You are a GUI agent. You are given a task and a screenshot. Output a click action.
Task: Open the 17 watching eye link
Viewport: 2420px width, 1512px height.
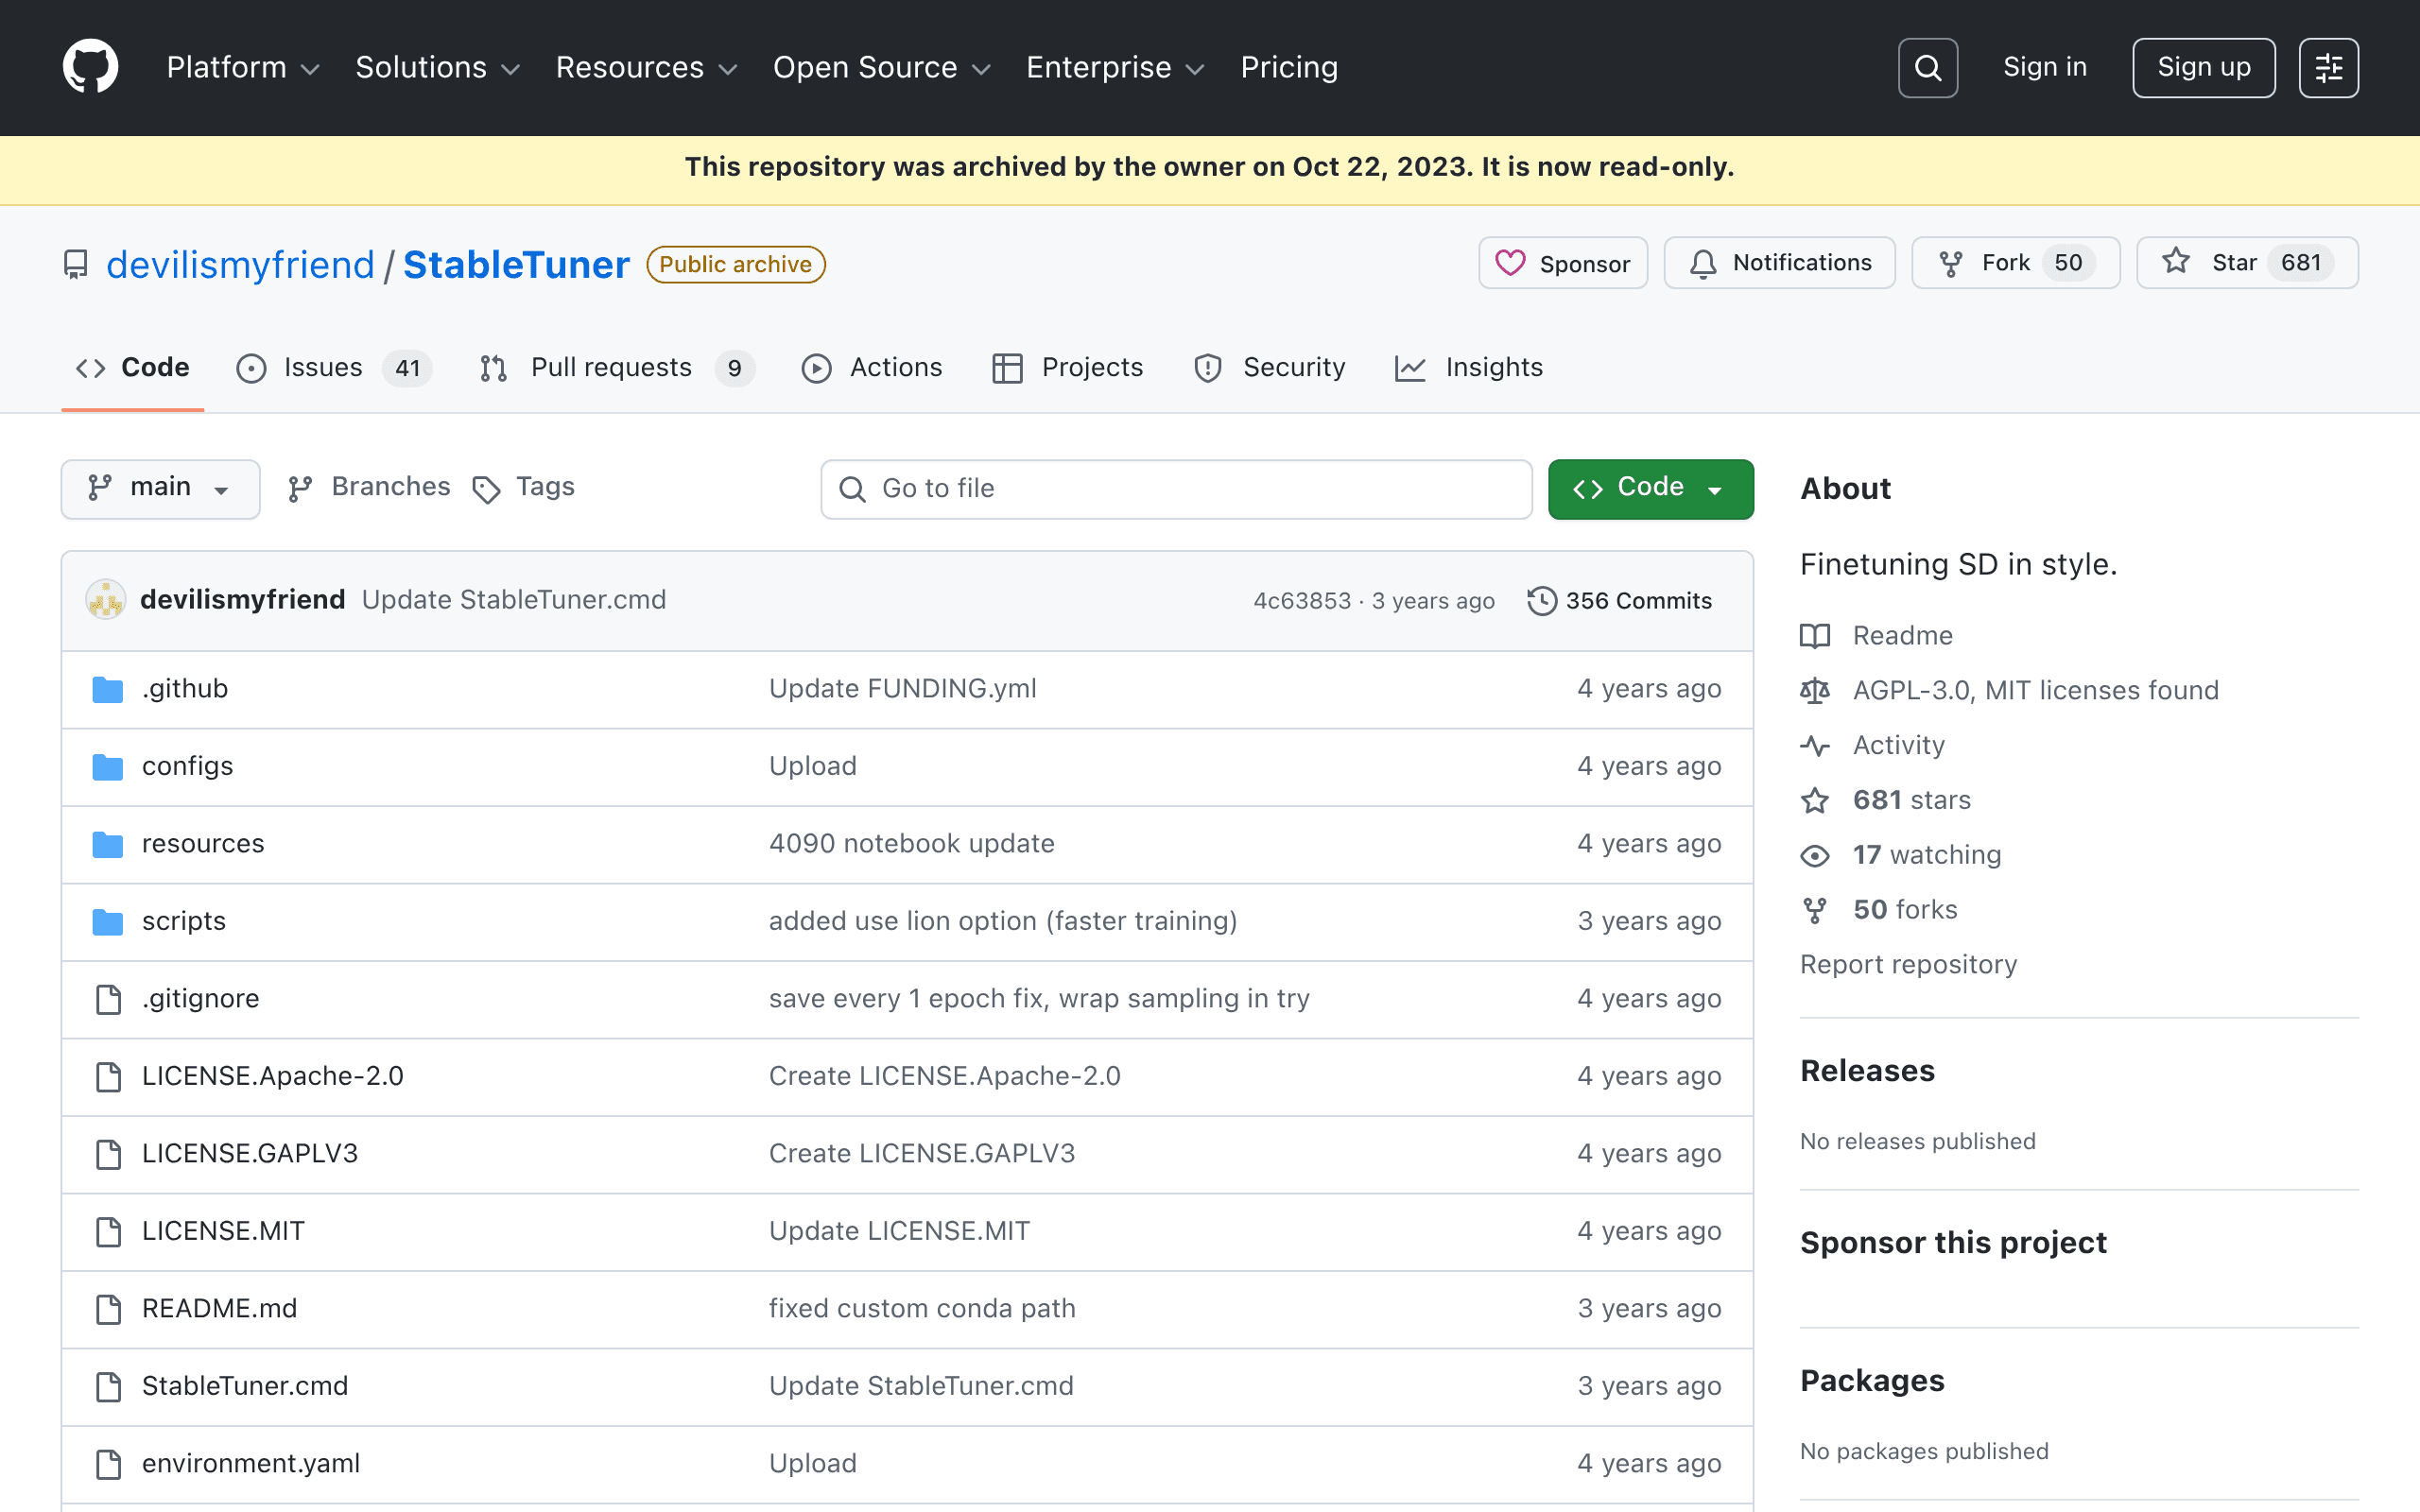click(1902, 855)
